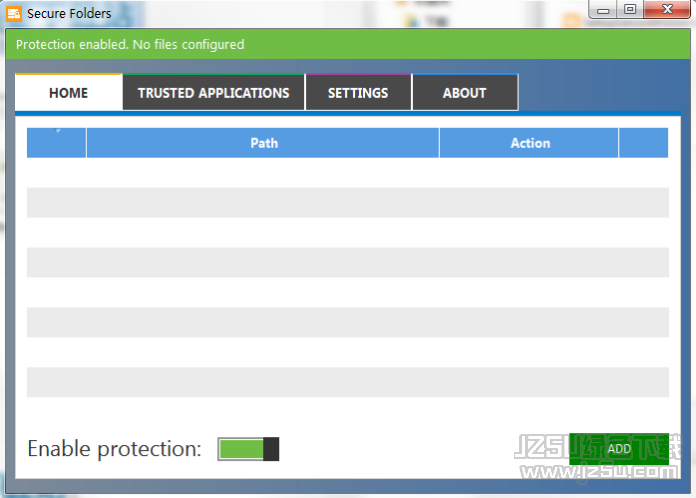
Task: Sort by the Action column header
Action: coord(529,143)
